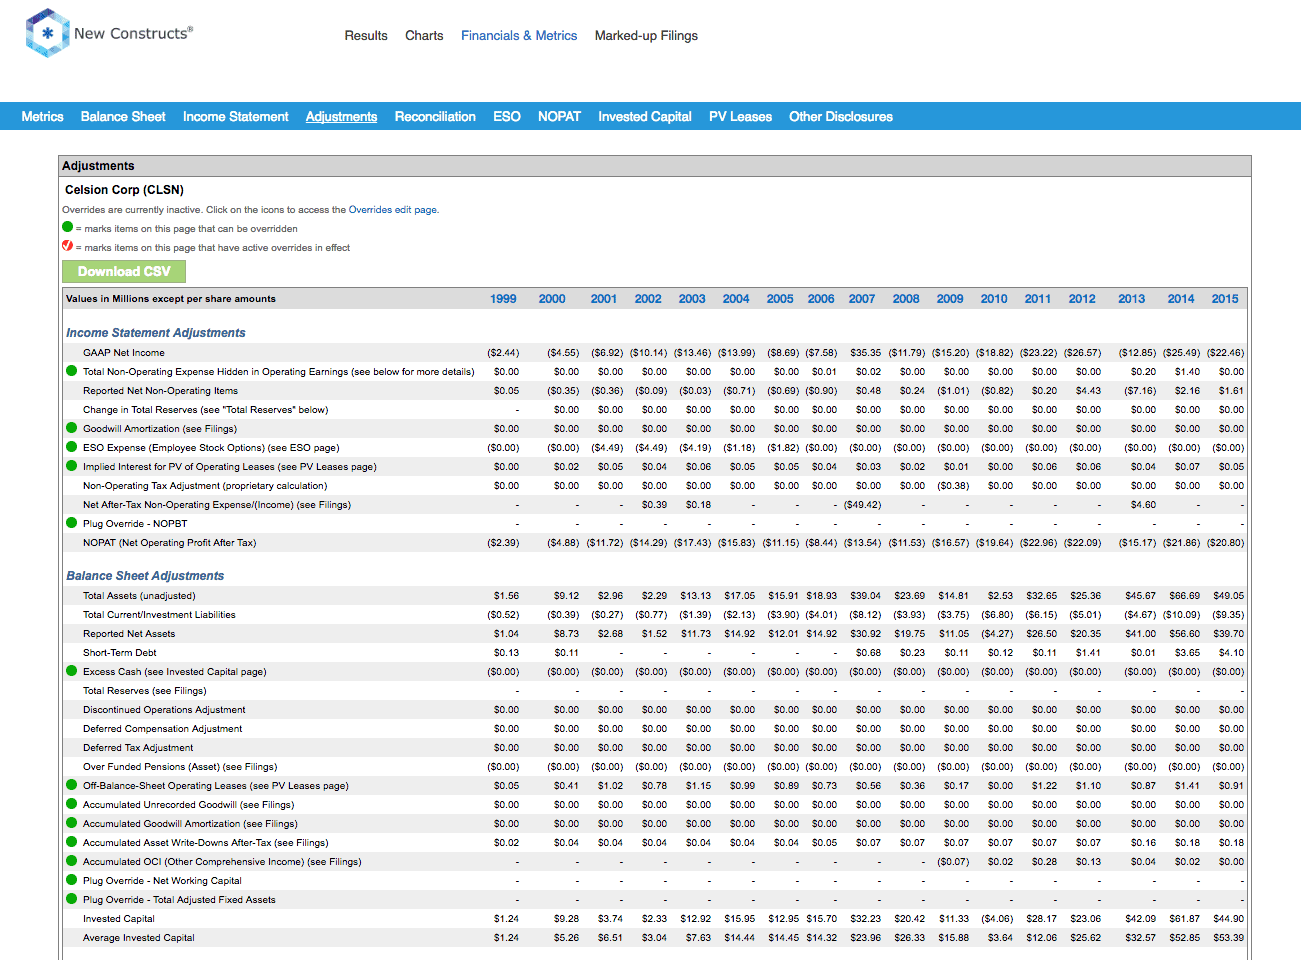
Task: Click the Celsion Corp (CLSN) title
Action: coord(124,190)
